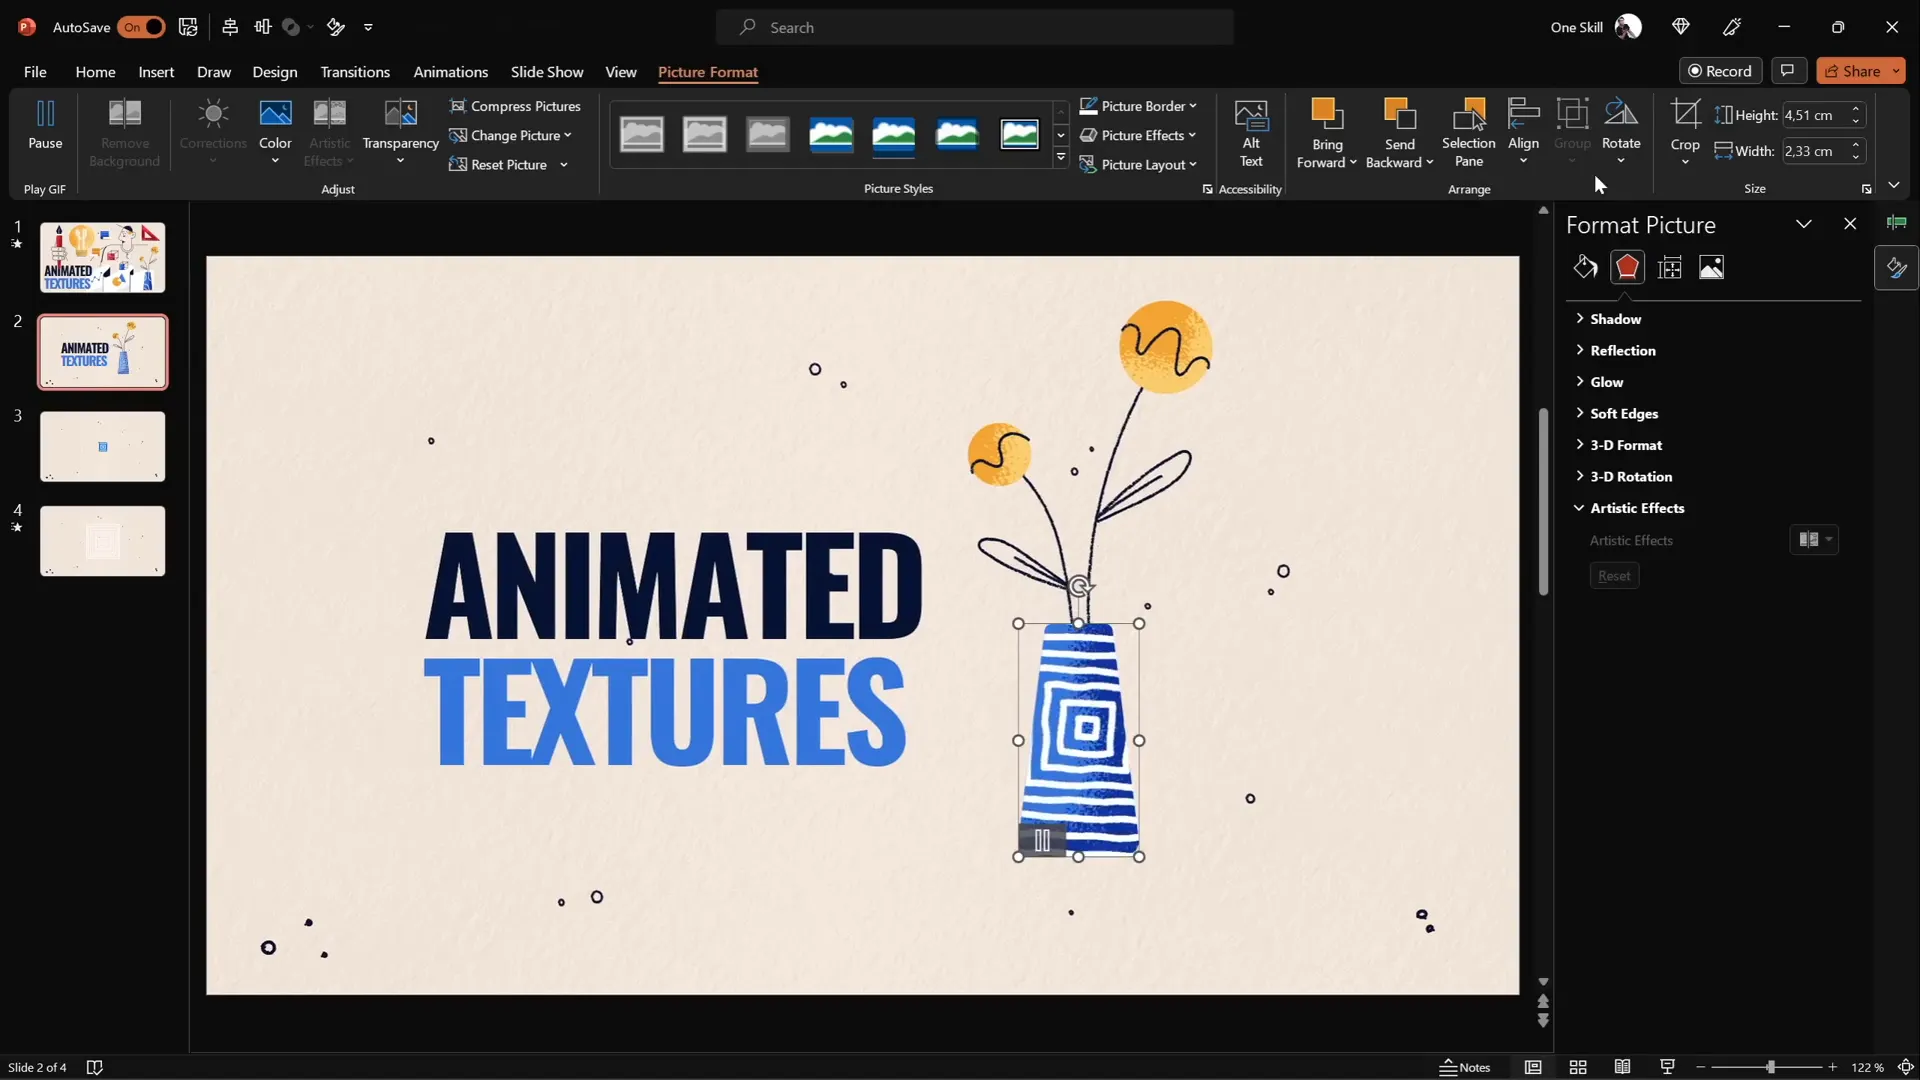Image resolution: width=1920 pixels, height=1080 pixels.
Task: Open the Alt Text pane
Action: pyautogui.click(x=1252, y=131)
